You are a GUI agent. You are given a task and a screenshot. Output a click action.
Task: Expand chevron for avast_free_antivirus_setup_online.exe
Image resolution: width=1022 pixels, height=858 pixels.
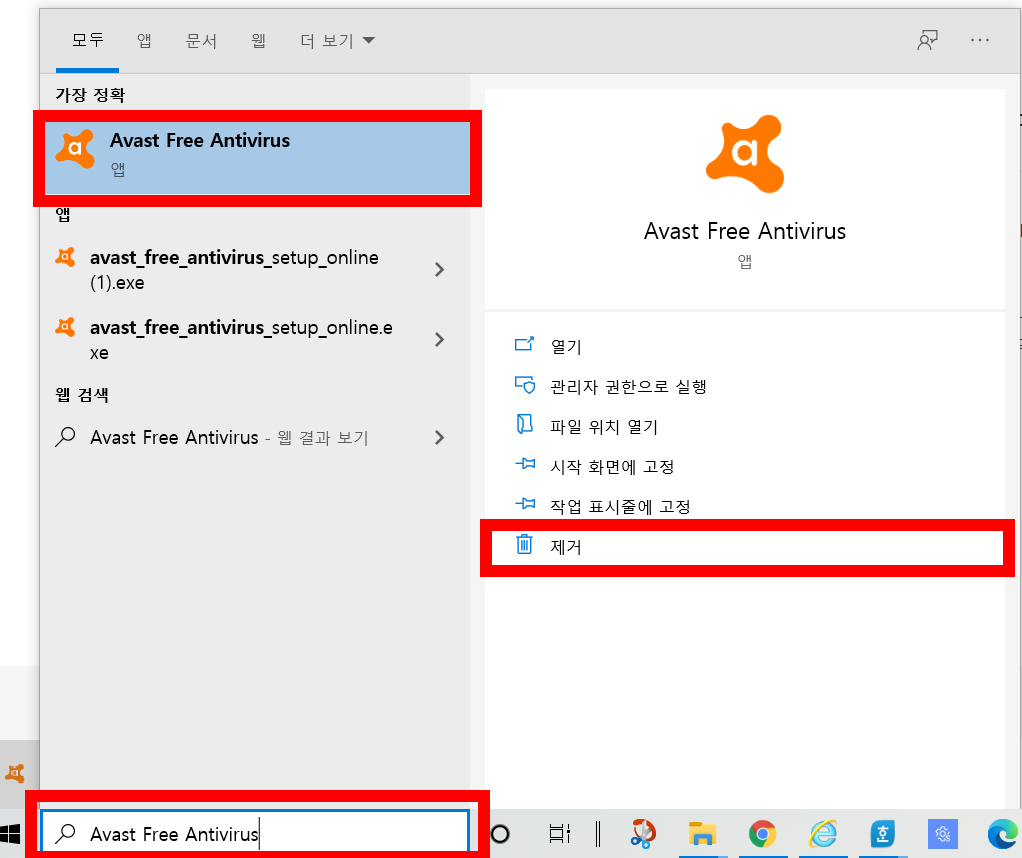(x=439, y=339)
